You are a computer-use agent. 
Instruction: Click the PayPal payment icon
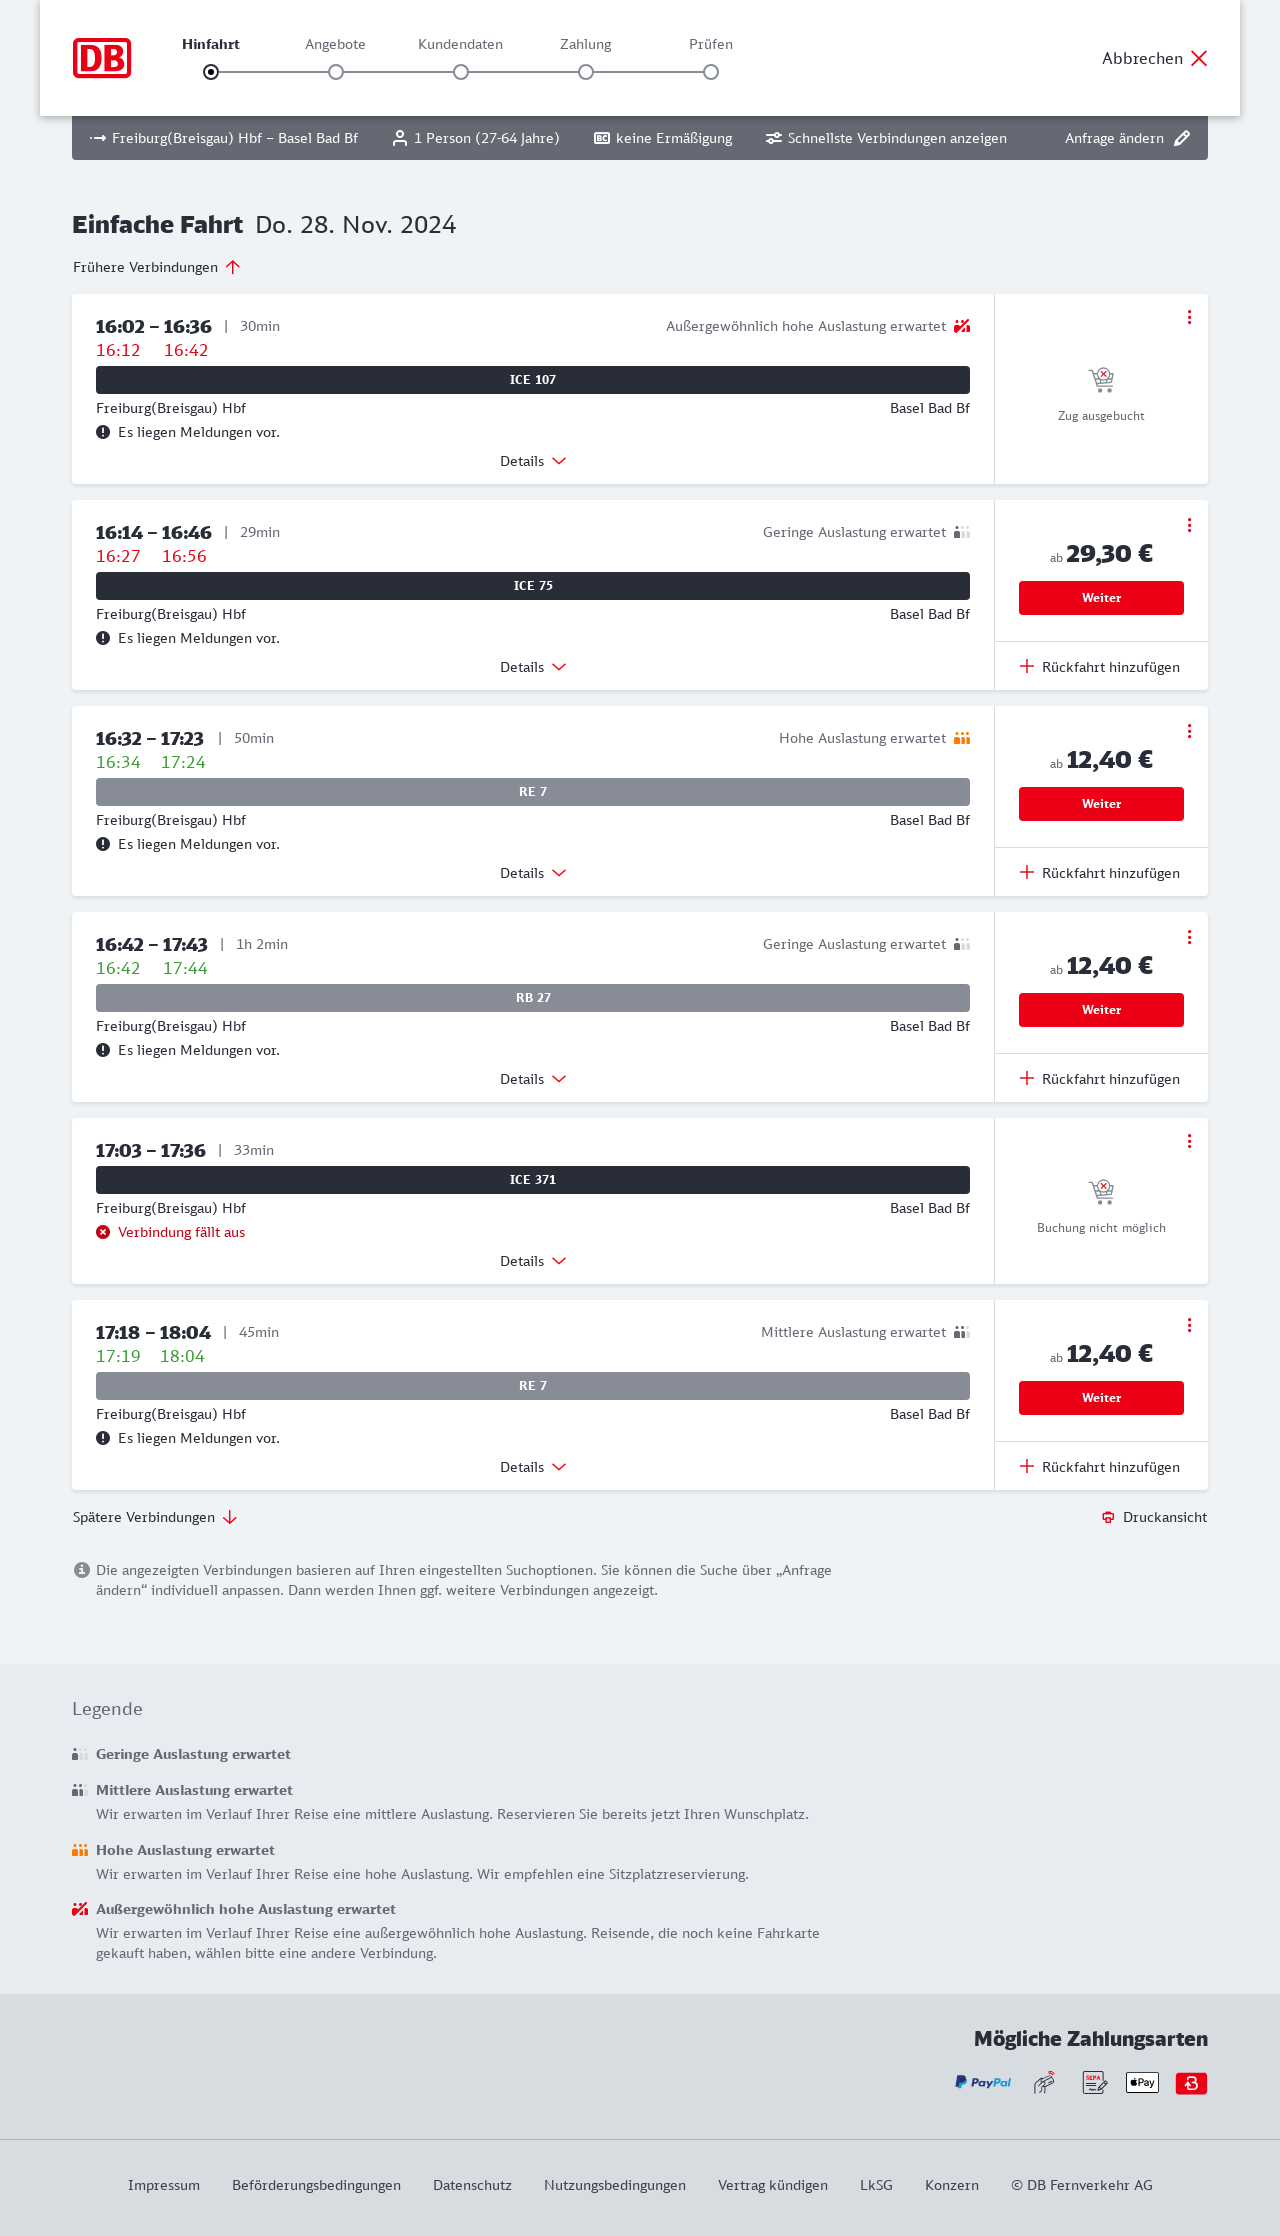983,2083
